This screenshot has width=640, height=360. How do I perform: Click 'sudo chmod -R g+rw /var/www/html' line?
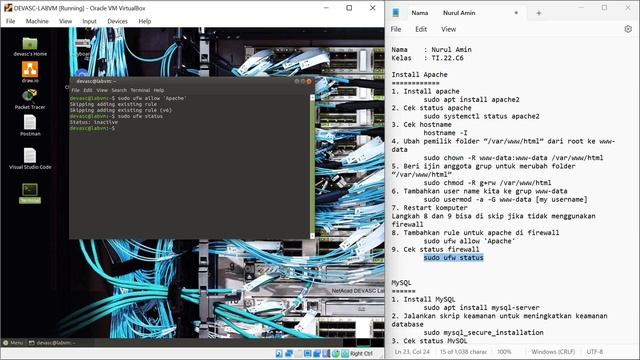[487, 183]
